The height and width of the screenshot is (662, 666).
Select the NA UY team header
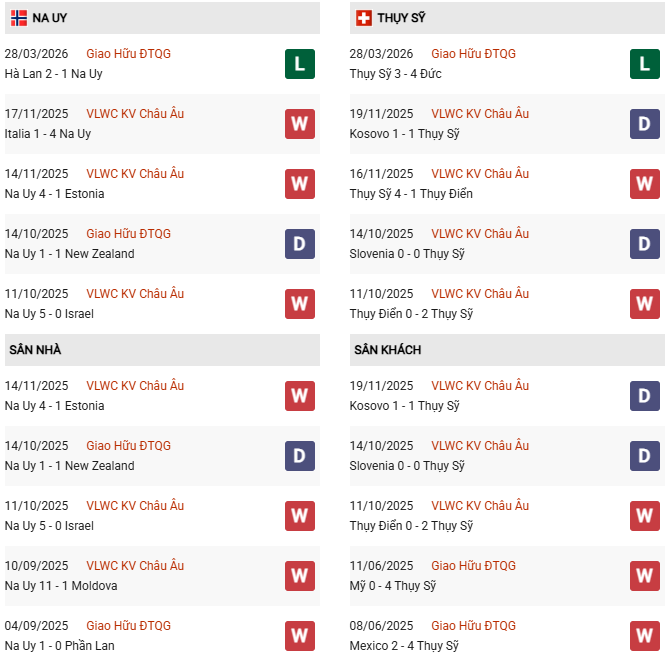click(x=50, y=18)
